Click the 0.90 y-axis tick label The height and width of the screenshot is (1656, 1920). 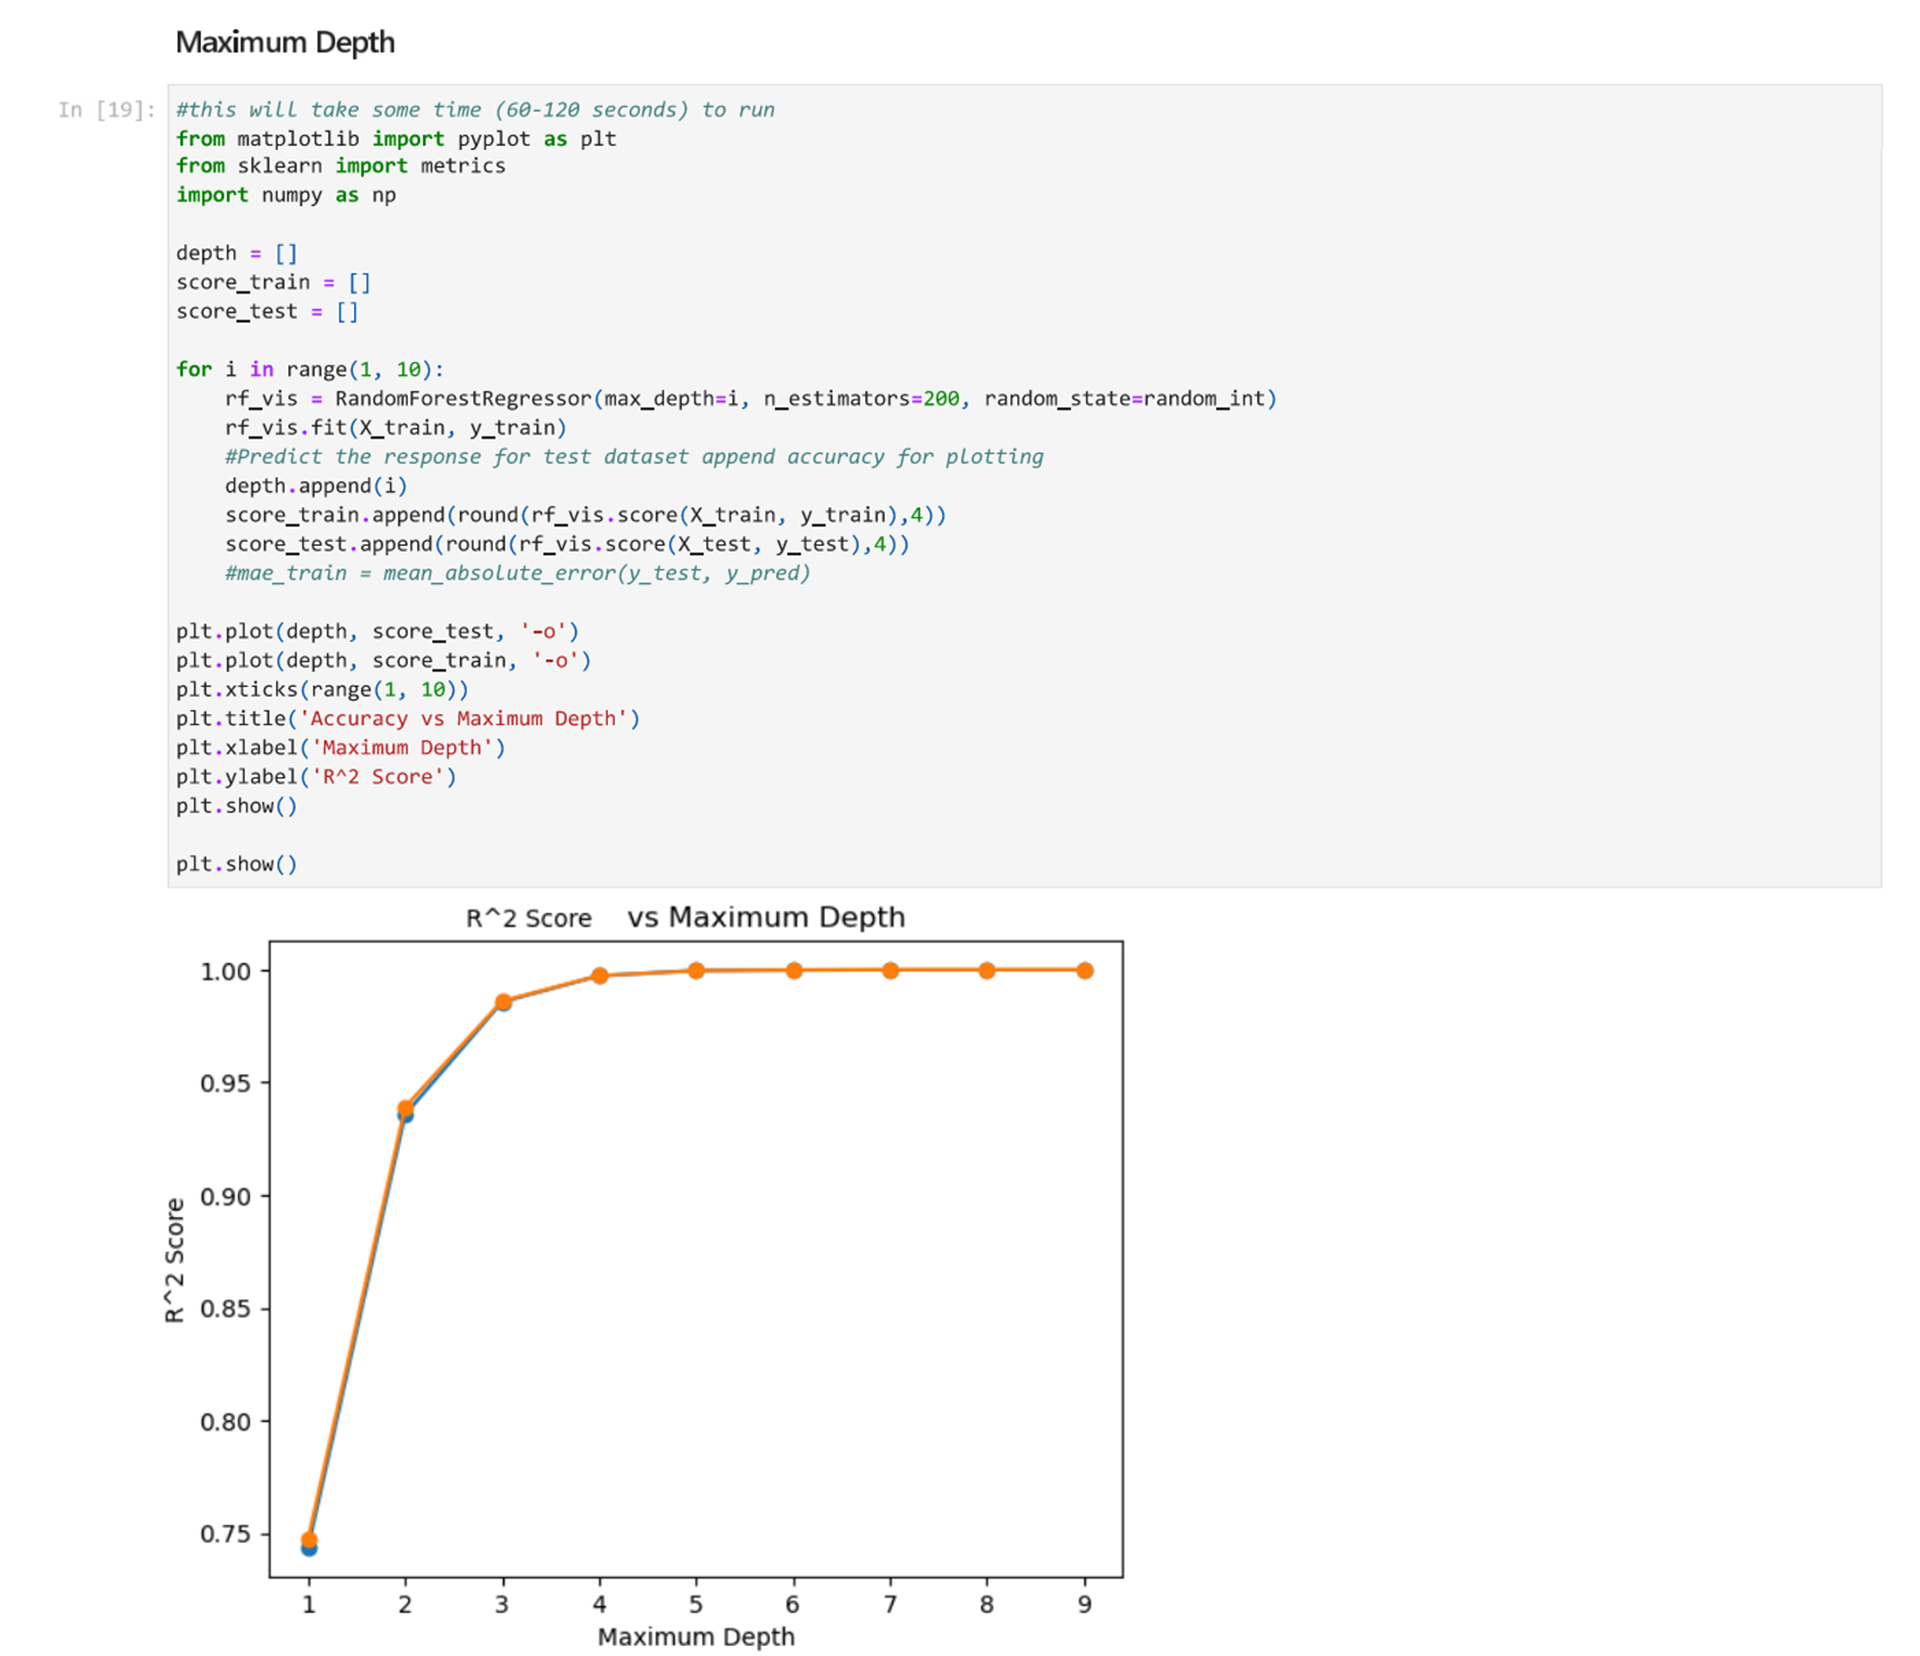point(225,1196)
